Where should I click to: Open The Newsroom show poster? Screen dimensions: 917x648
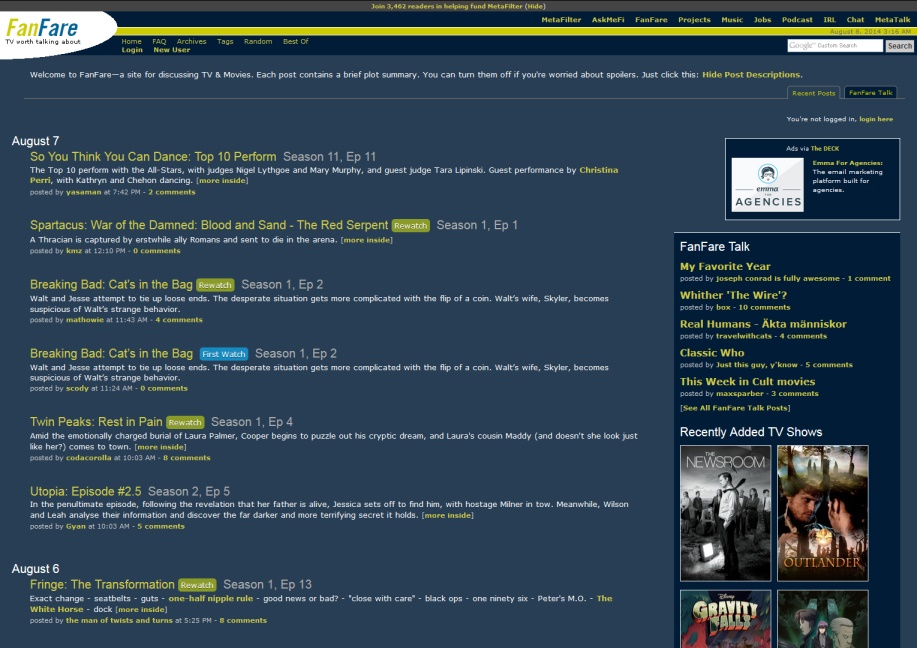point(725,513)
